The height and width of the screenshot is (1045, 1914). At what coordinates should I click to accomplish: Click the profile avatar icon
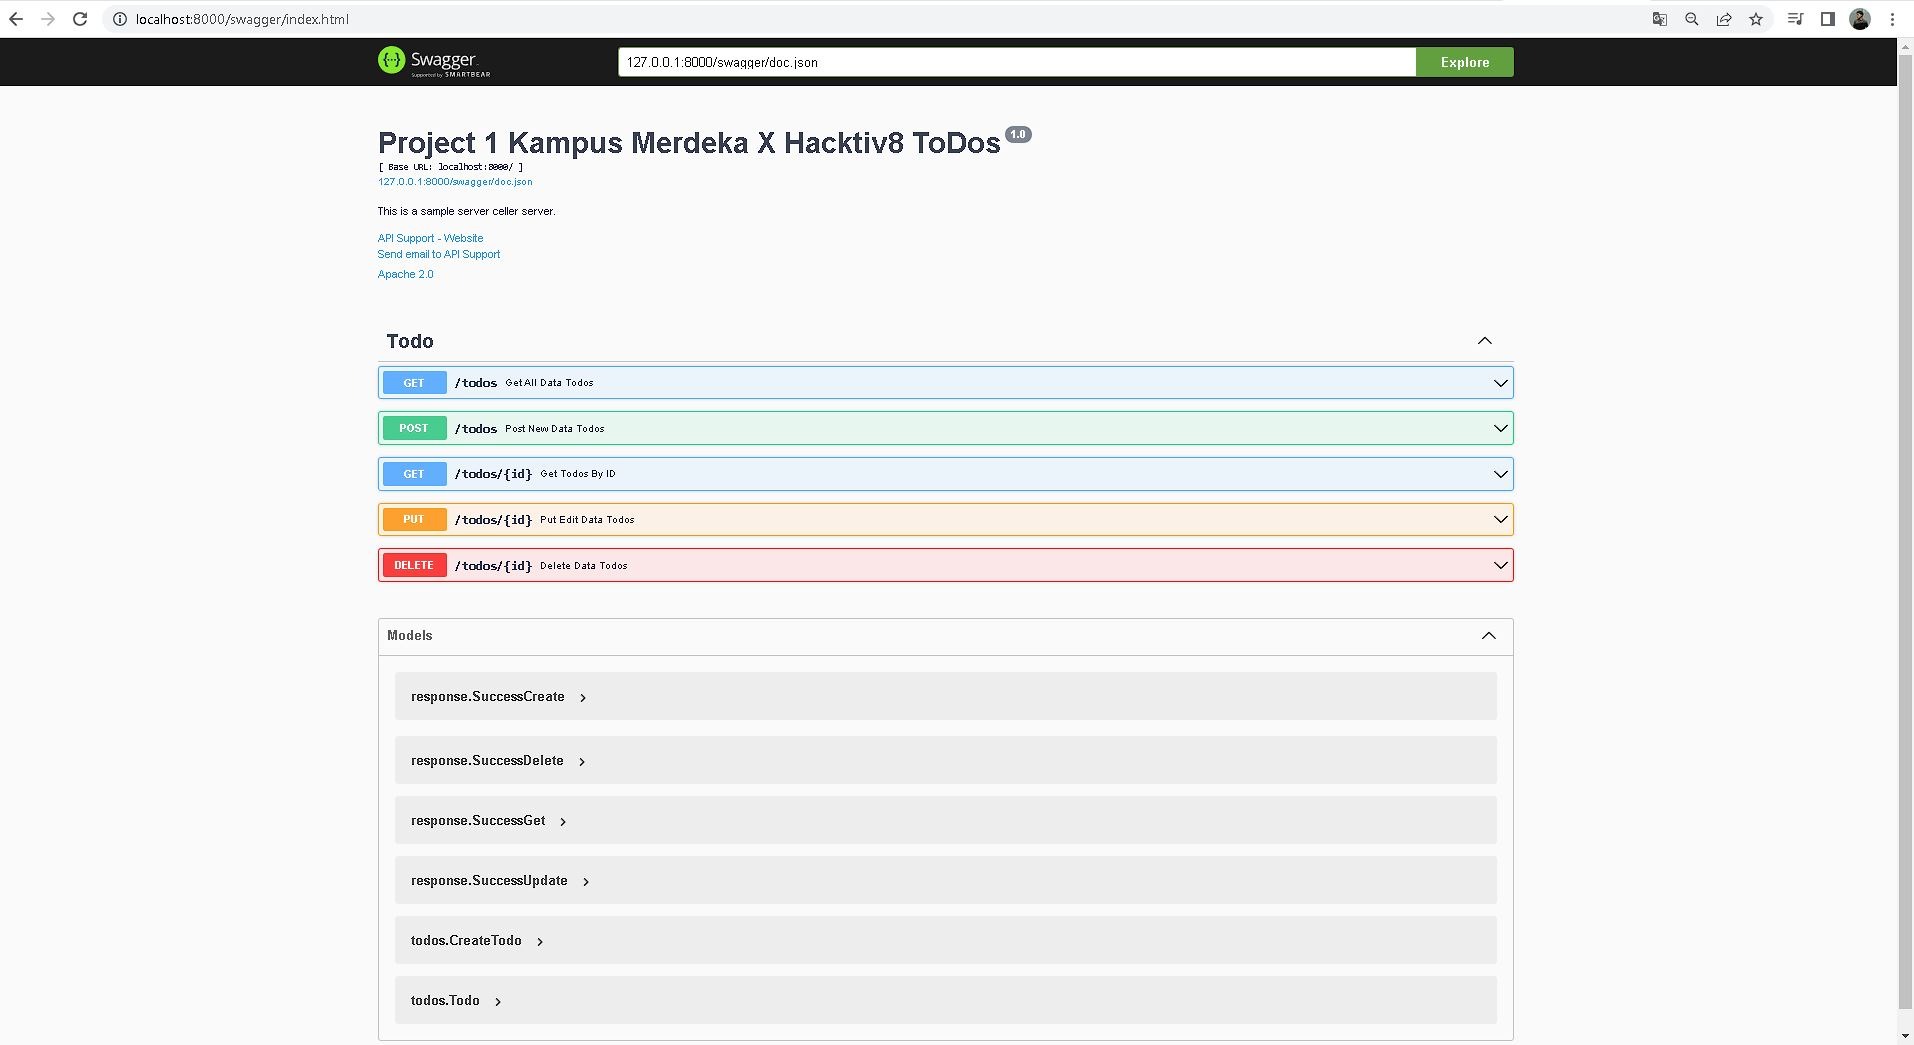point(1861,18)
